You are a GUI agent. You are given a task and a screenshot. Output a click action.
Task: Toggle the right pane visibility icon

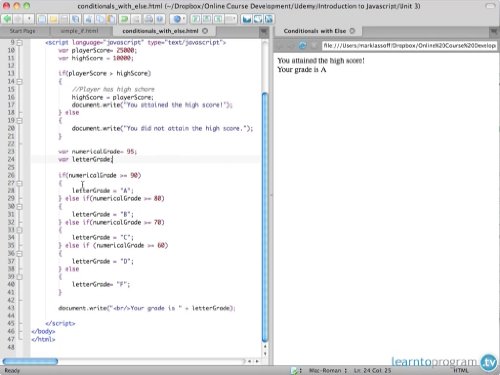[x=269, y=19]
